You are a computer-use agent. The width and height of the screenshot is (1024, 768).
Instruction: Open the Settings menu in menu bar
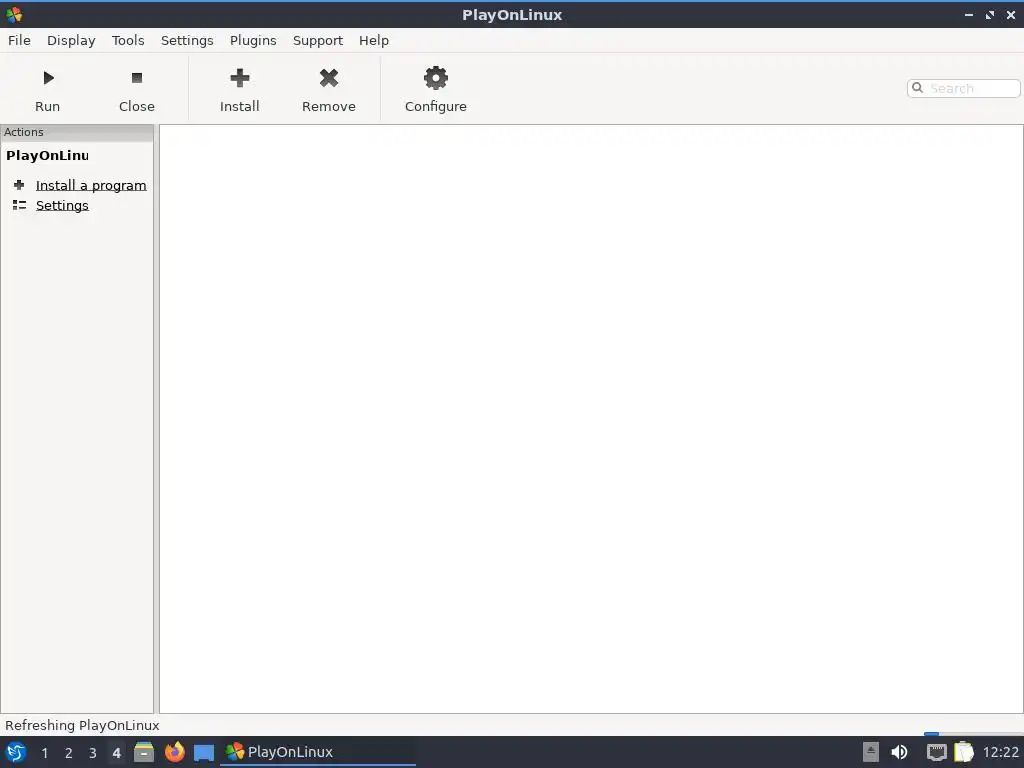tap(187, 40)
